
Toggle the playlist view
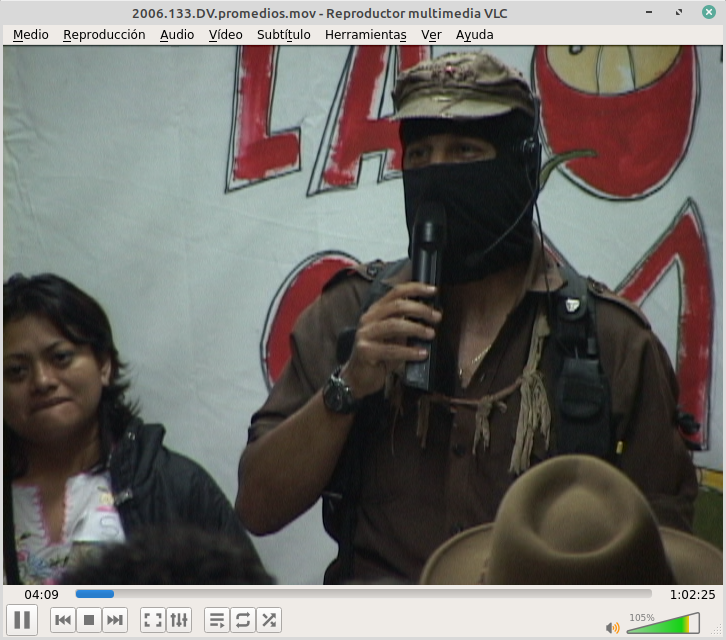point(217,620)
